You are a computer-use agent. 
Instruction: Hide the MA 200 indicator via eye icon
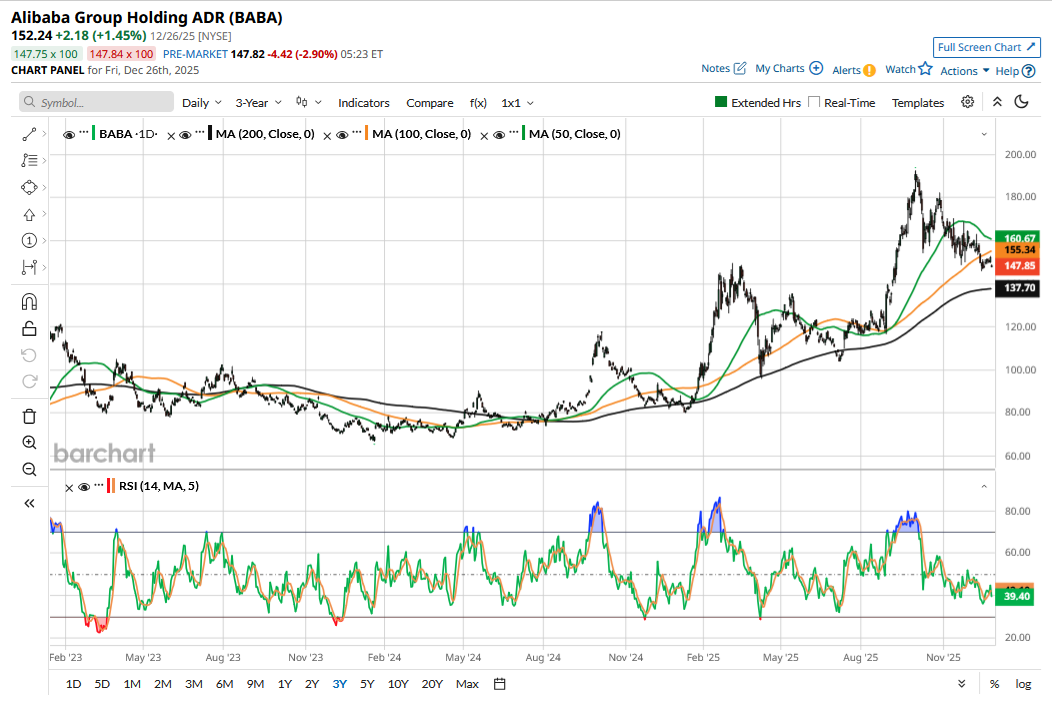tap(185, 134)
